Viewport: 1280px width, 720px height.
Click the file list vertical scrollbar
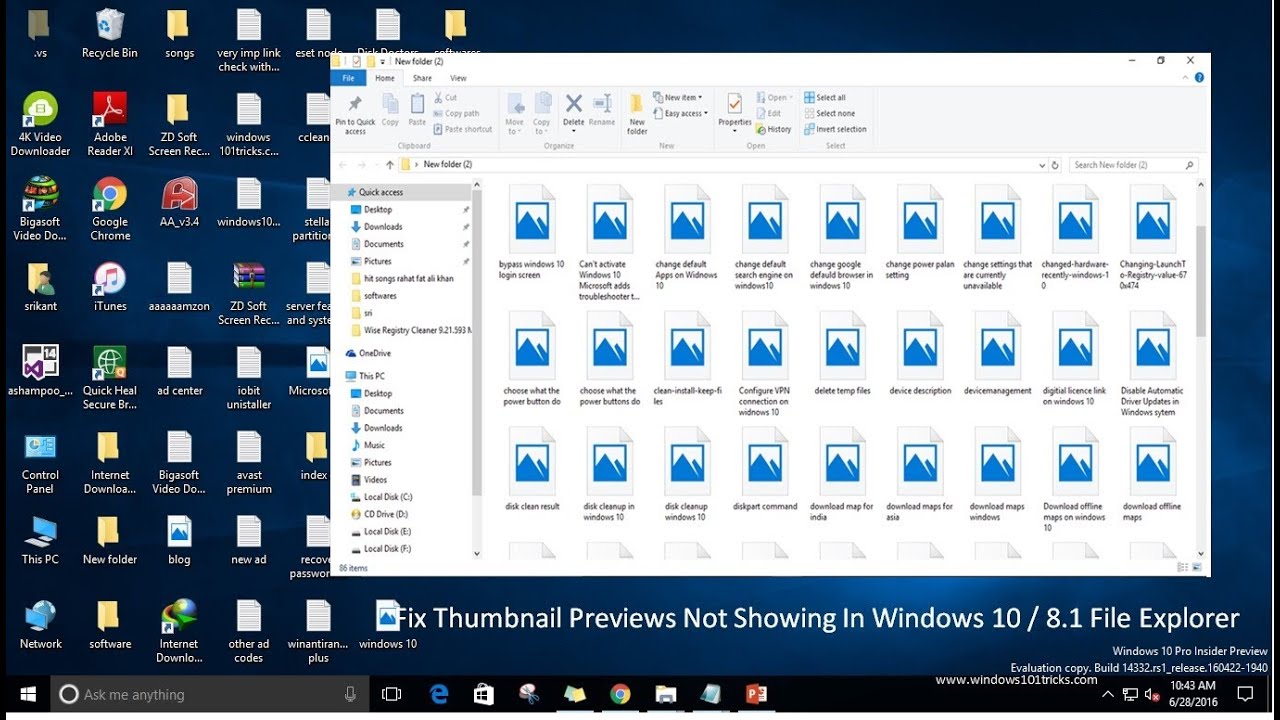(1200, 280)
